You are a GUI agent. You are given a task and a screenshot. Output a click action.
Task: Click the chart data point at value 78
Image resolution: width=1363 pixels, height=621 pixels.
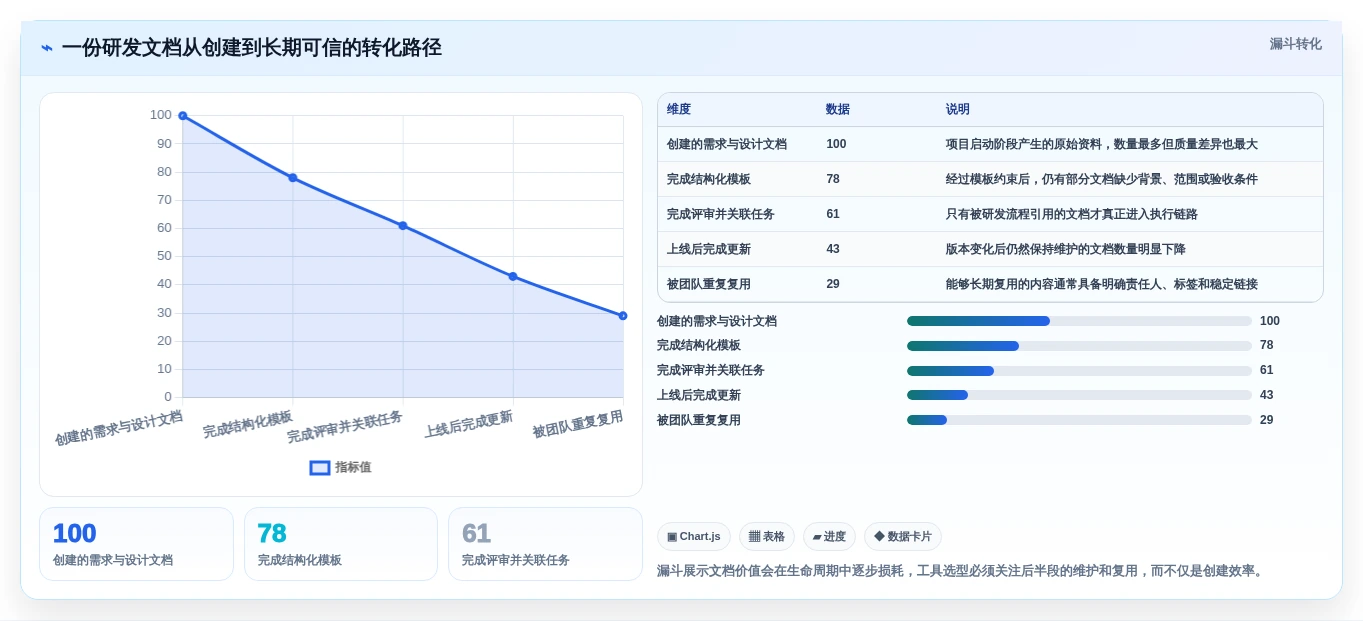click(293, 178)
